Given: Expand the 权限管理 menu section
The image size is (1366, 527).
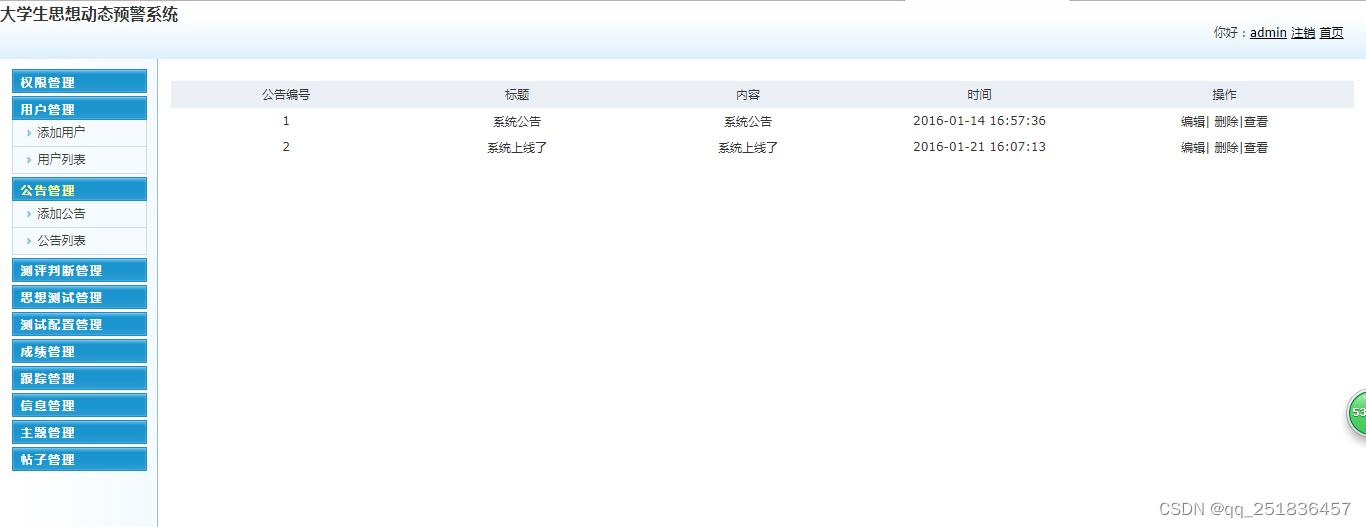Looking at the screenshot, I should tap(79, 82).
